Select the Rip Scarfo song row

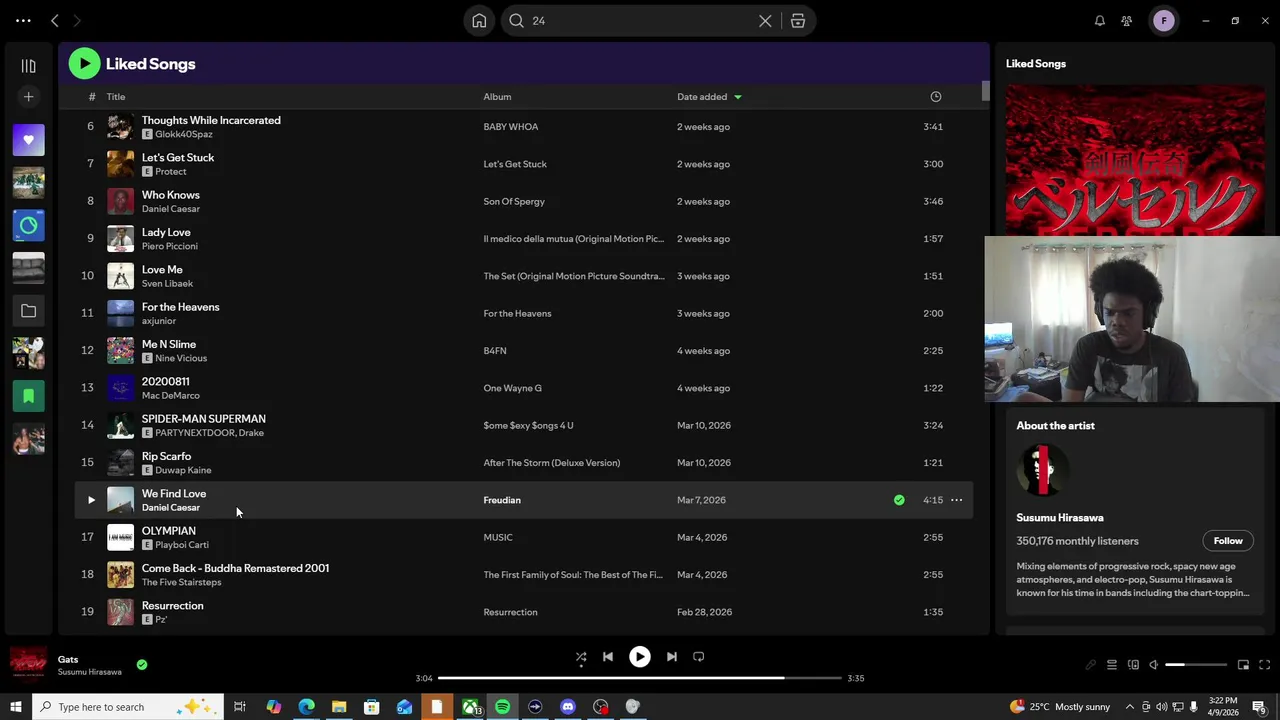pos(524,463)
